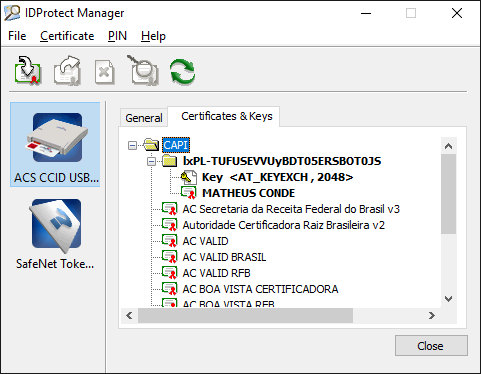The height and width of the screenshot is (374, 481).
Task: Open the Certificate menu
Action: pos(67,36)
